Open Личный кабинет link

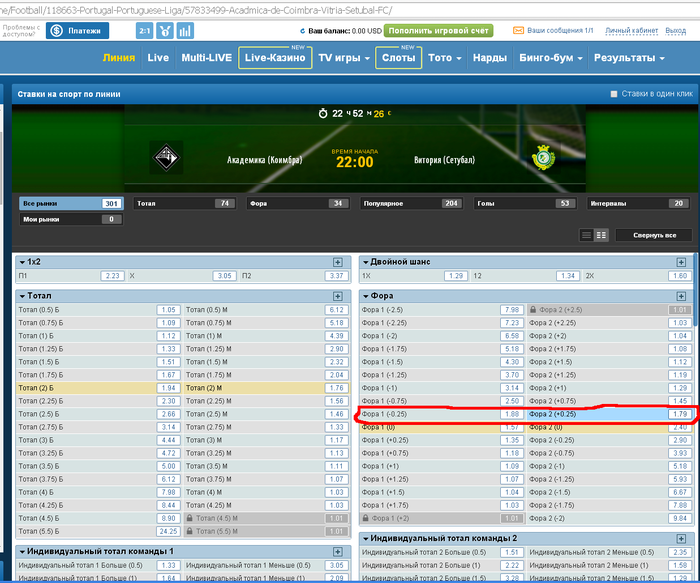[x=631, y=30]
